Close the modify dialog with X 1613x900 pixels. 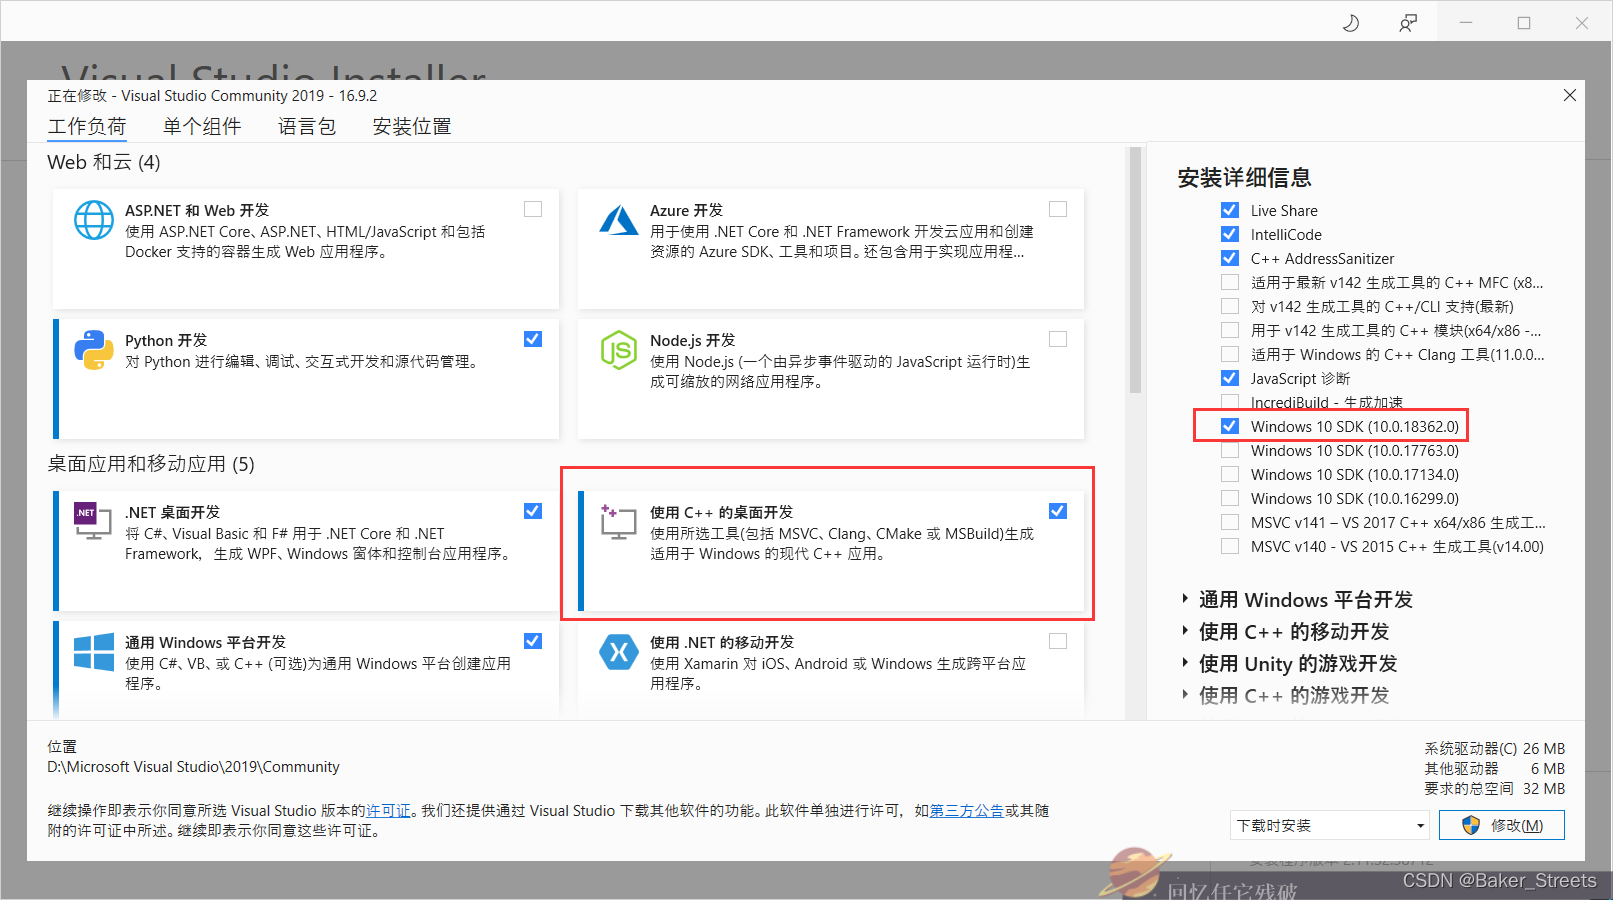point(1570,95)
